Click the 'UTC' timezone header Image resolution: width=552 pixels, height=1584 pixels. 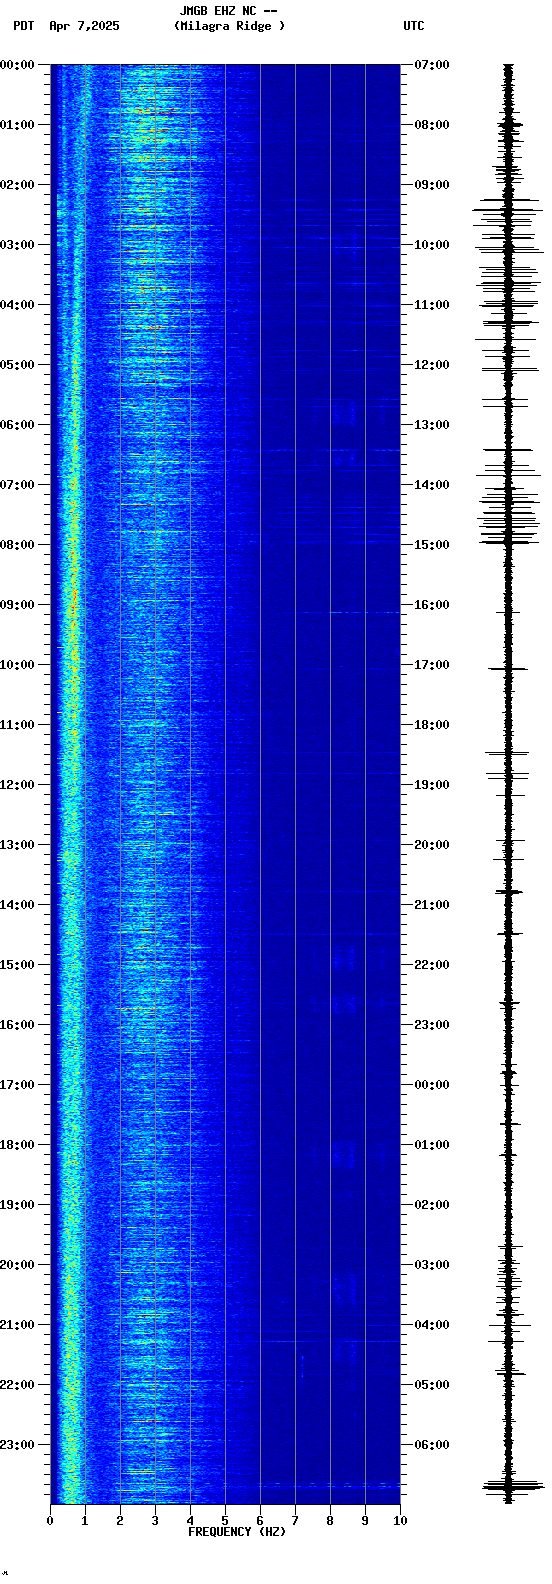(414, 26)
